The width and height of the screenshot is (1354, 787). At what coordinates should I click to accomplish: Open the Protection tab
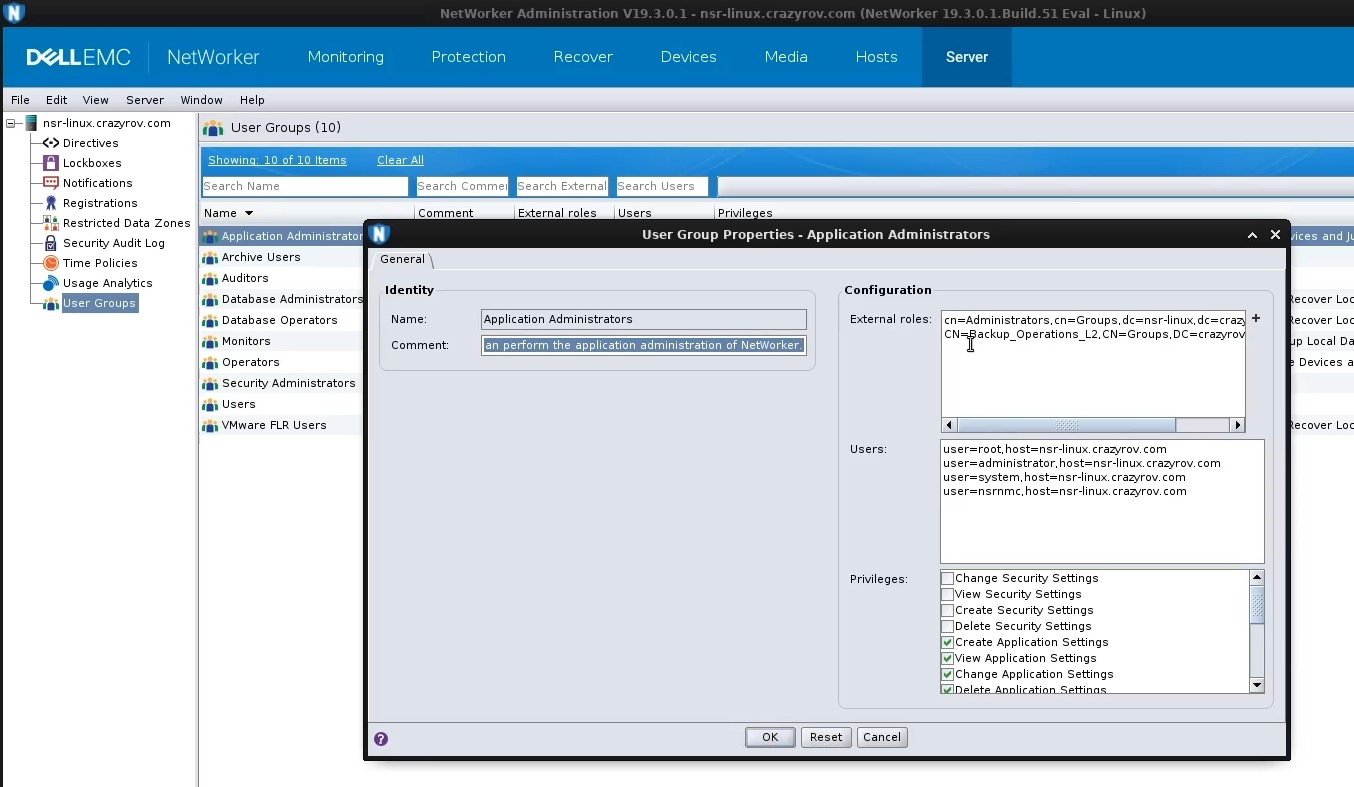[468, 57]
